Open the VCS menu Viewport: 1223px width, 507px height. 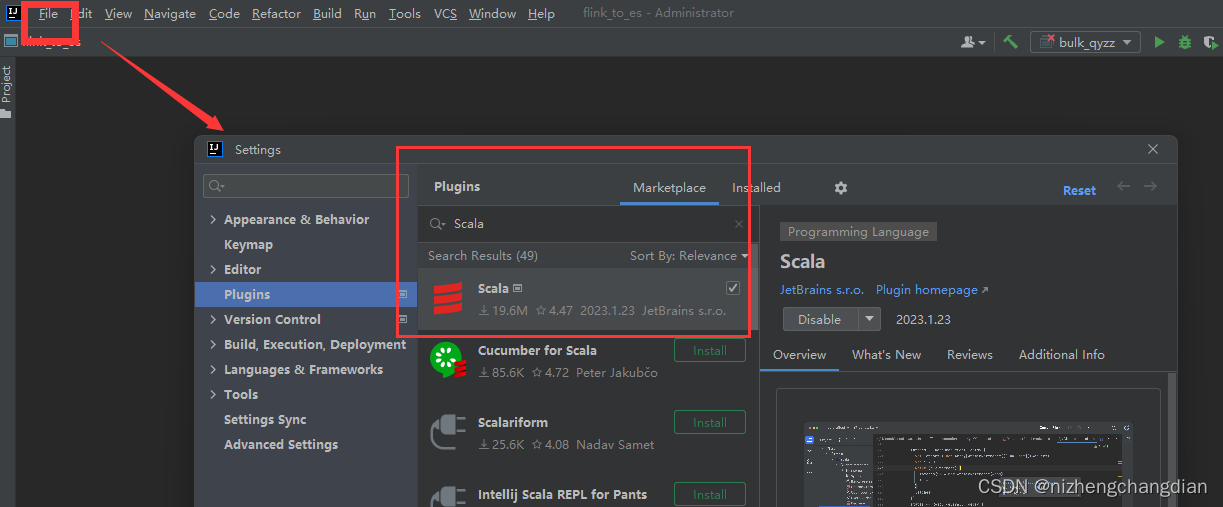446,13
